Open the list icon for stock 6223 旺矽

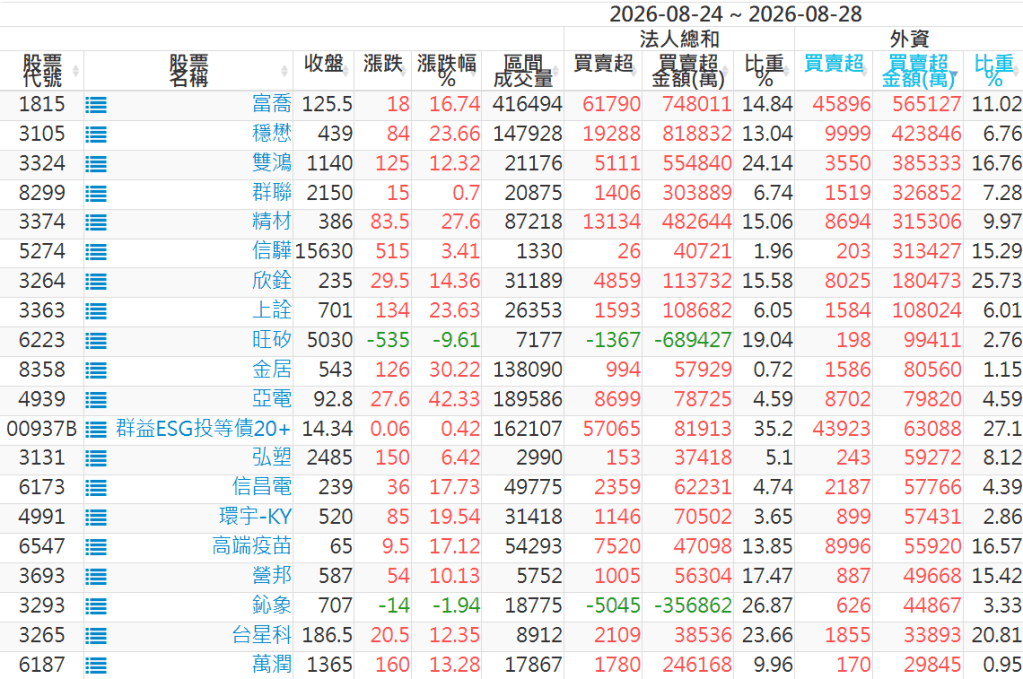(x=96, y=340)
